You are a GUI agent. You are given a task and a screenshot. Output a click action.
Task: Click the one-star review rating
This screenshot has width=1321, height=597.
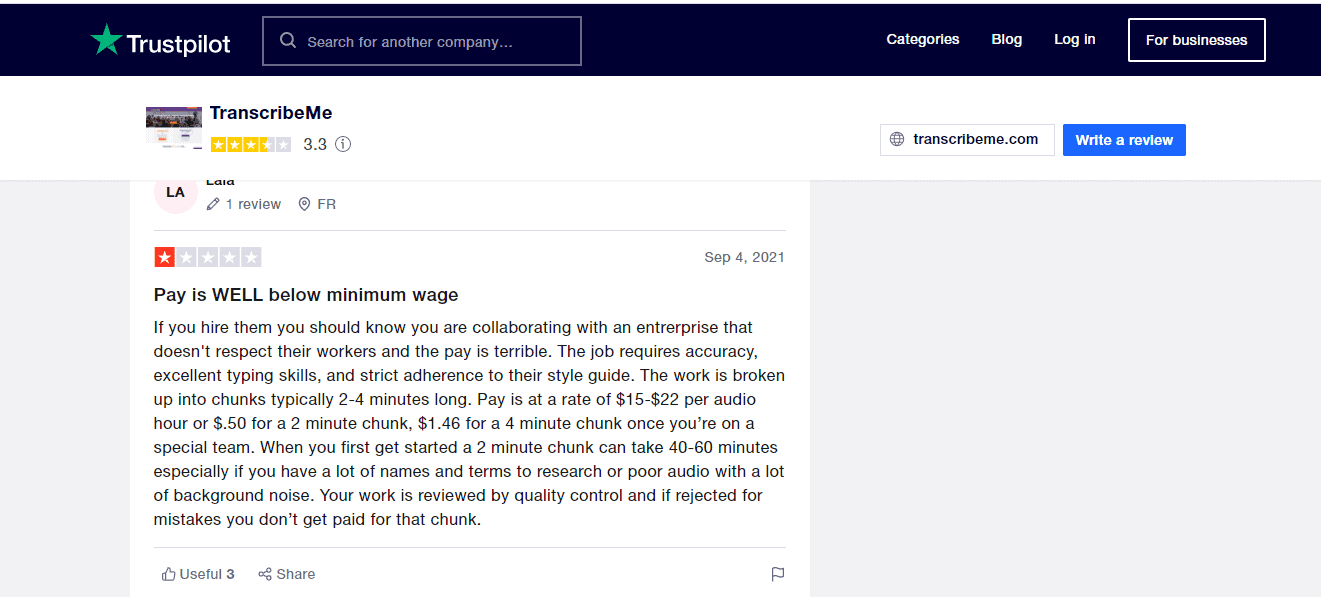pos(208,258)
